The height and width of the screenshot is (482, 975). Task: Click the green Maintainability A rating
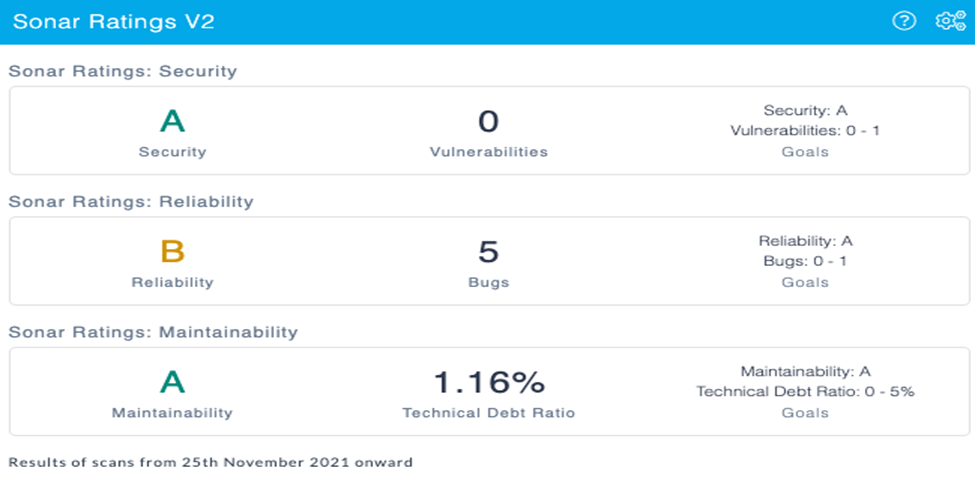pyautogui.click(x=172, y=382)
